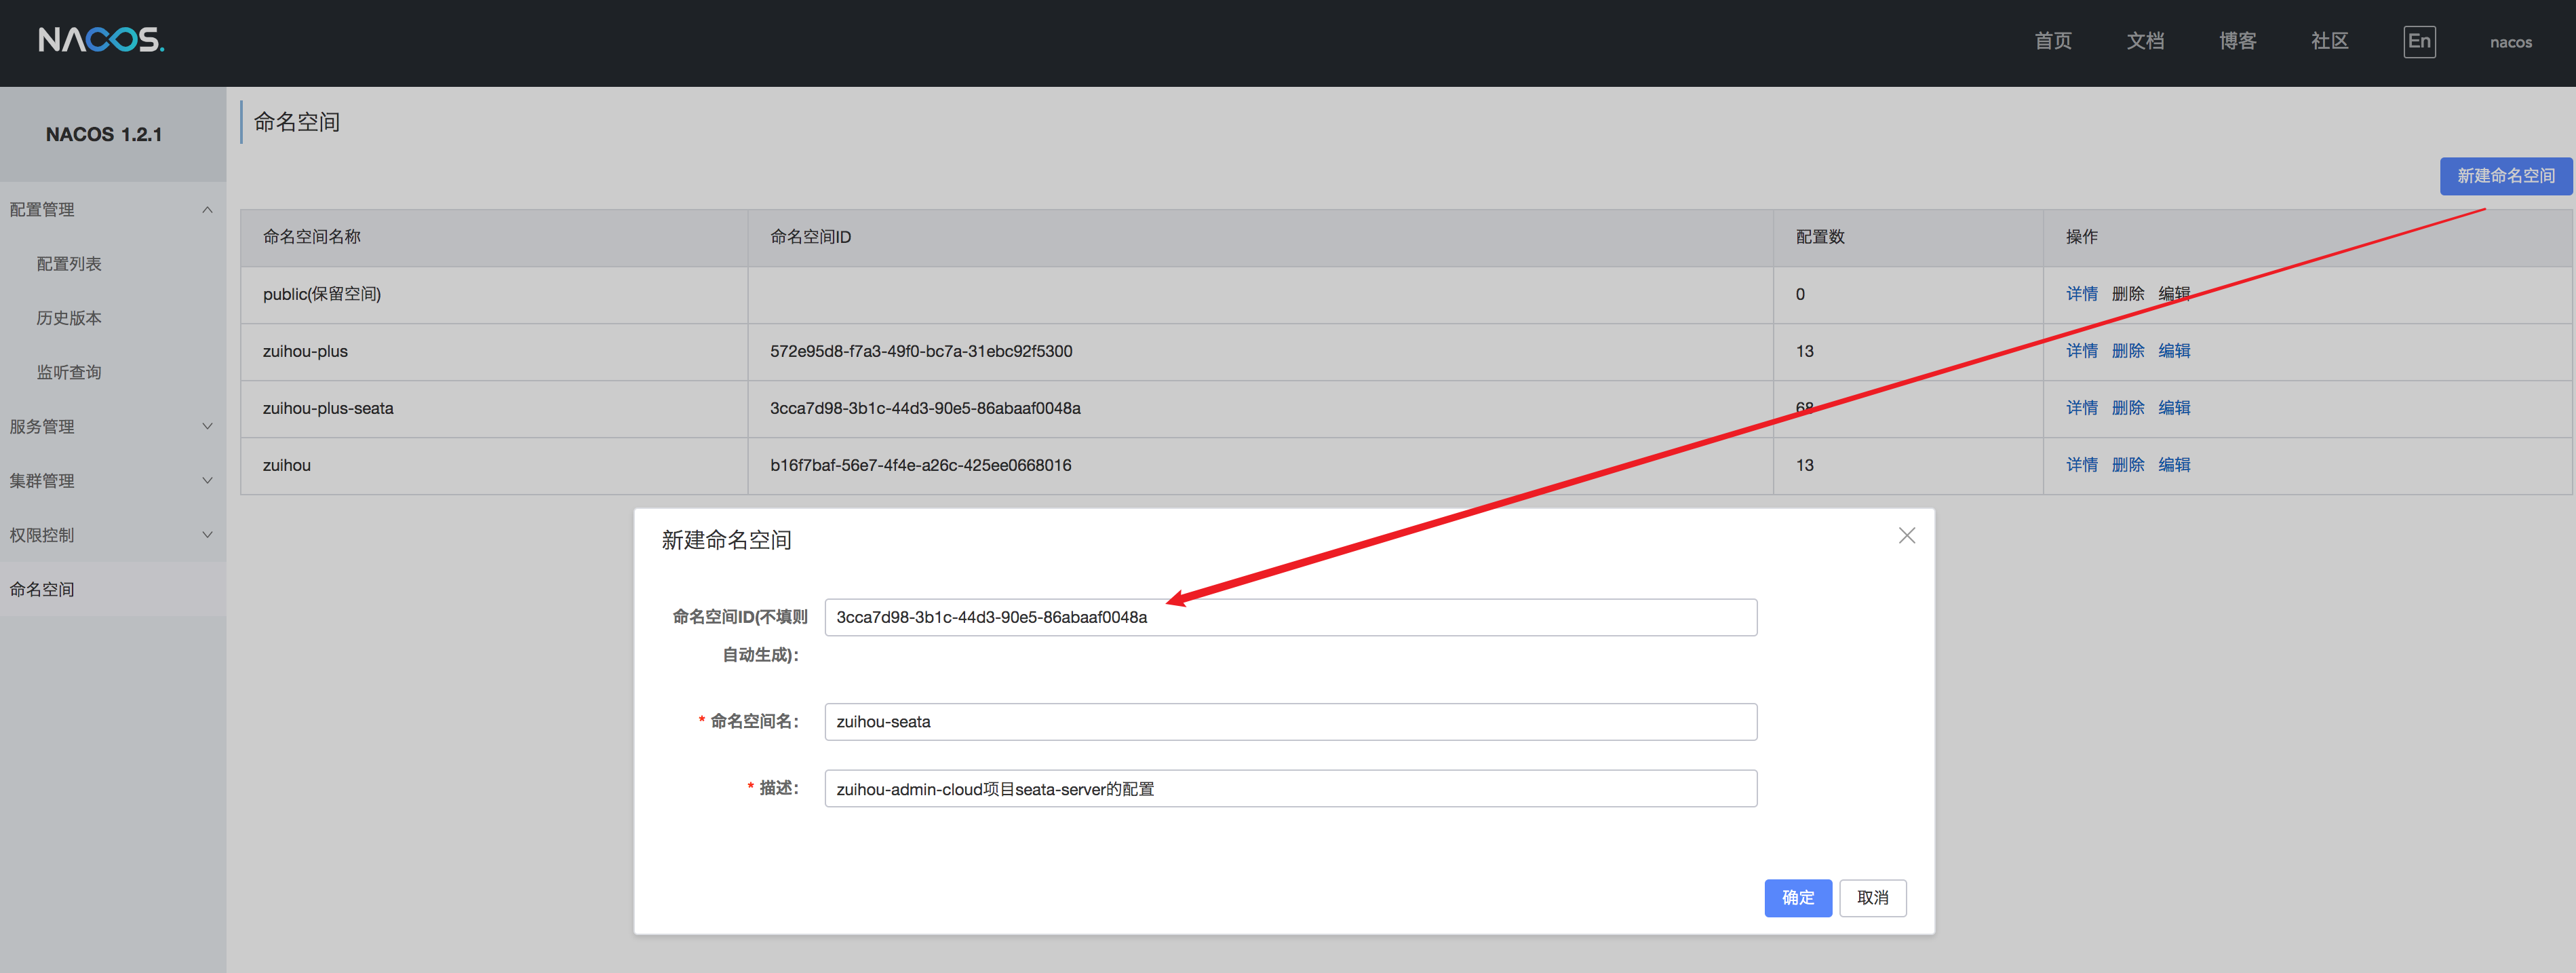The height and width of the screenshot is (973, 2576).
Task: Click the NACOS 1.2.1 version label
Action: [104, 134]
